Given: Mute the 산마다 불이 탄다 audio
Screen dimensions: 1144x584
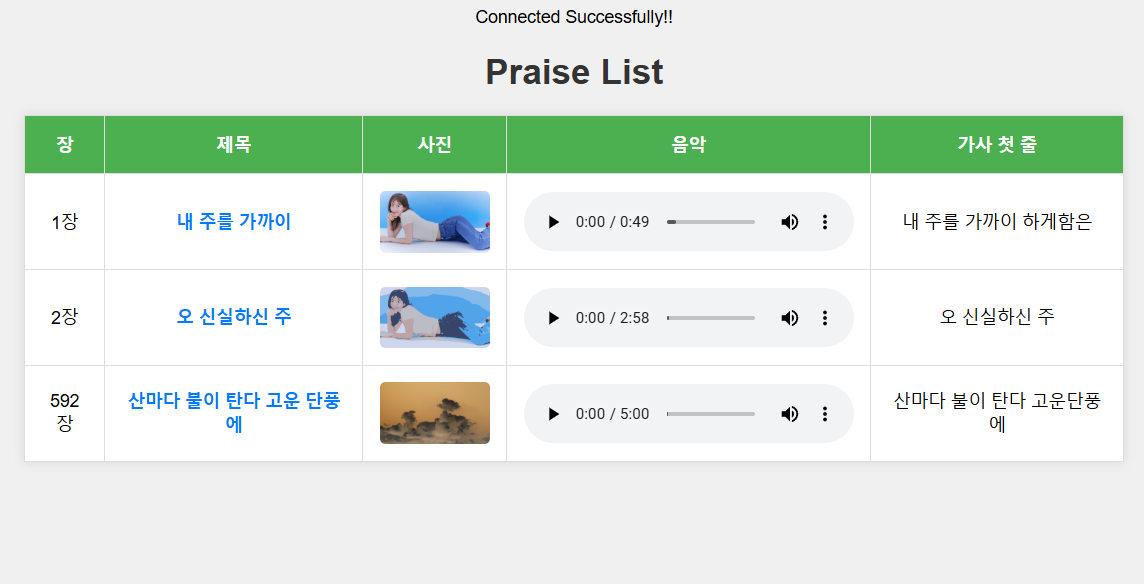Looking at the screenshot, I should [x=789, y=413].
